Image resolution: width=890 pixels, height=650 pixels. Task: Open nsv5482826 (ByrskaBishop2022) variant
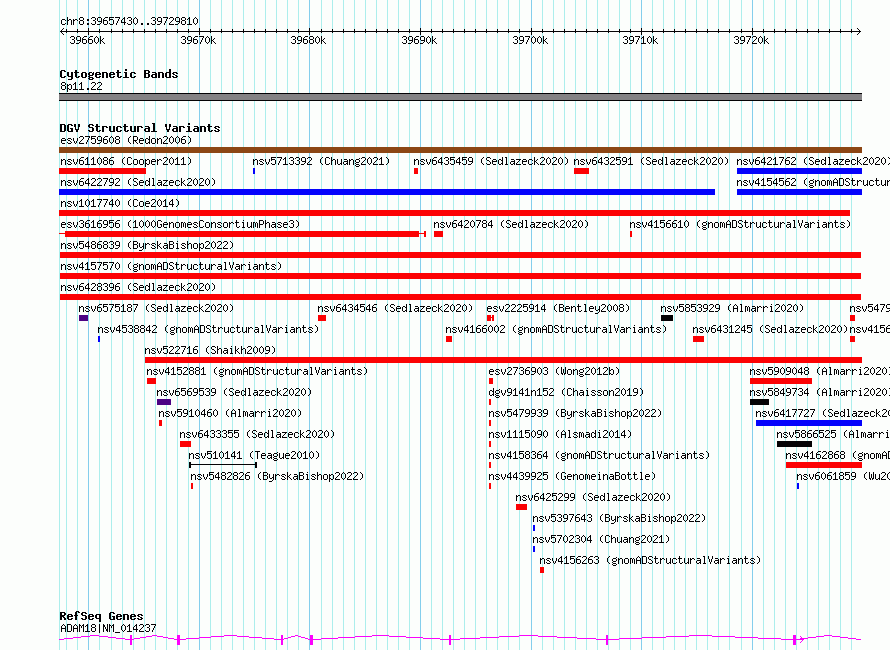pos(277,476)
